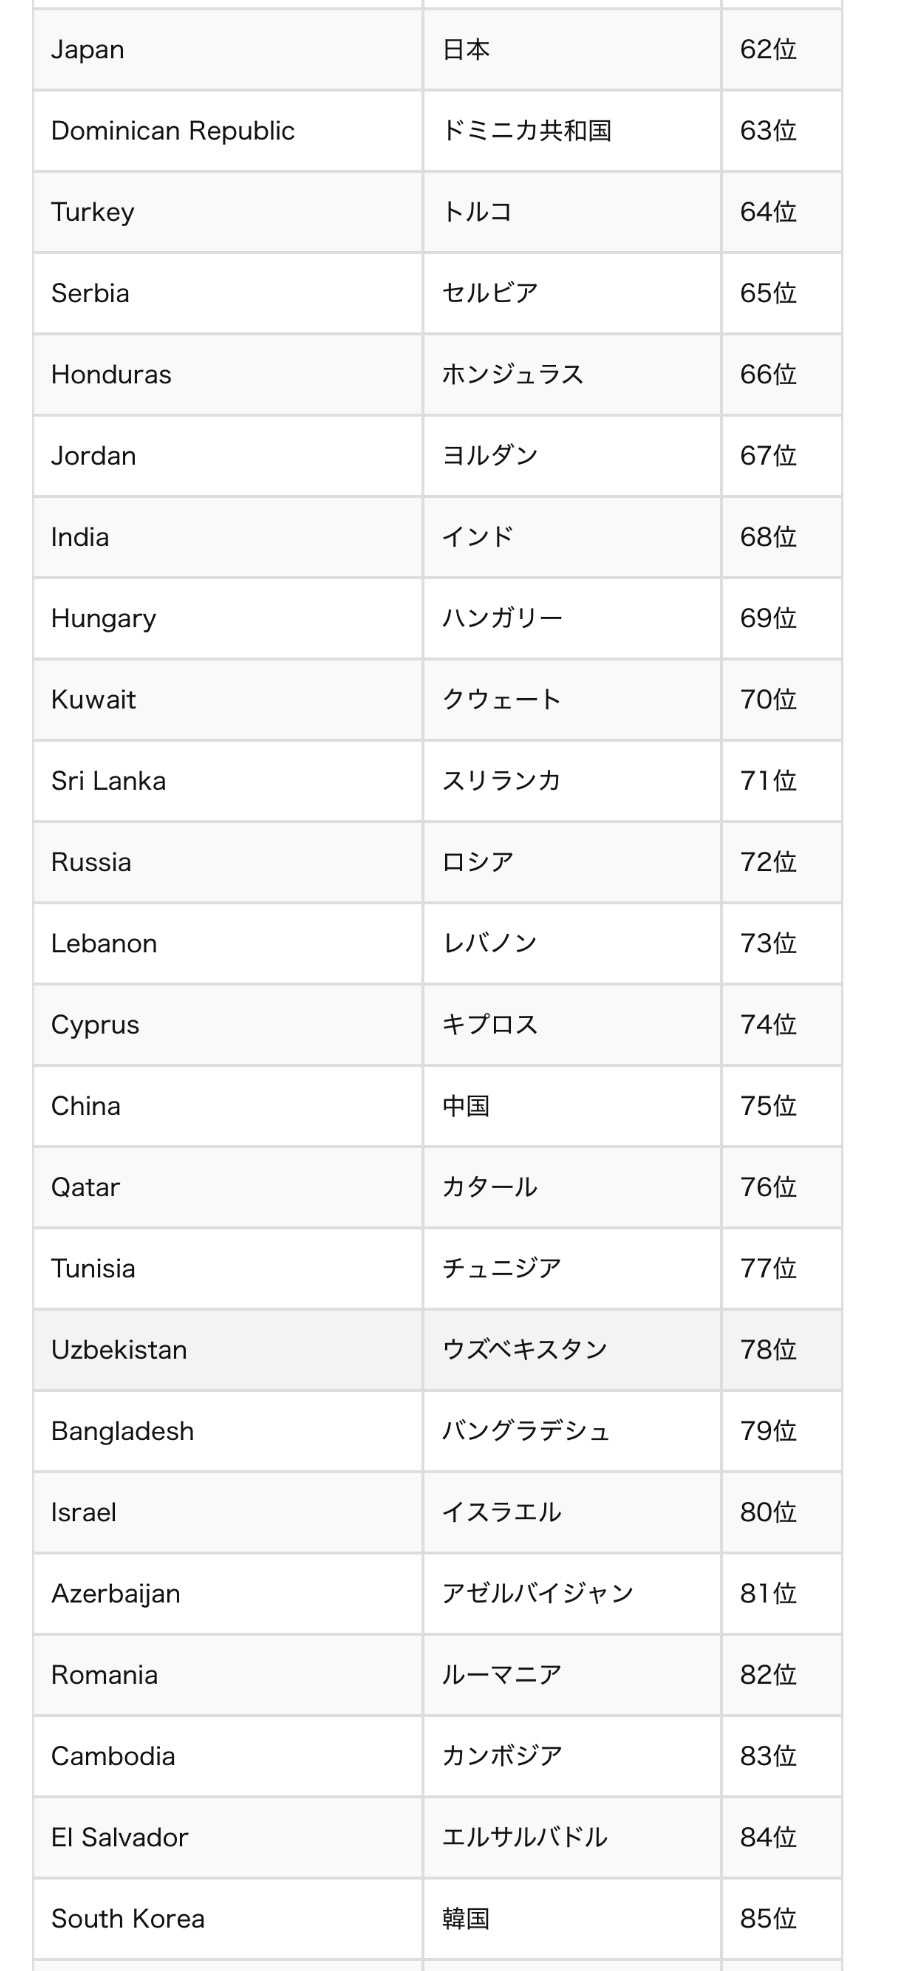Screen dimensions: 900x1971
Task: Select the Dominican Republic row name
Action: (x=173, y=131)
